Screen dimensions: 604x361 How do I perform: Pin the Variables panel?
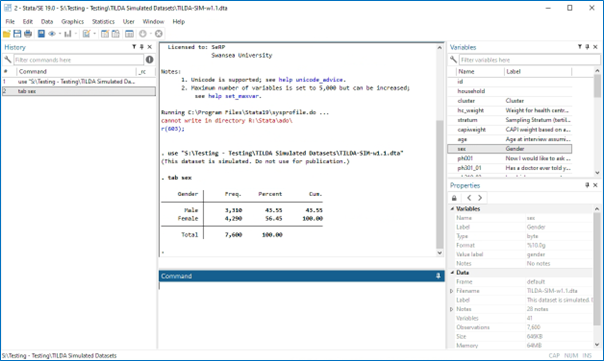coord(587,47)
